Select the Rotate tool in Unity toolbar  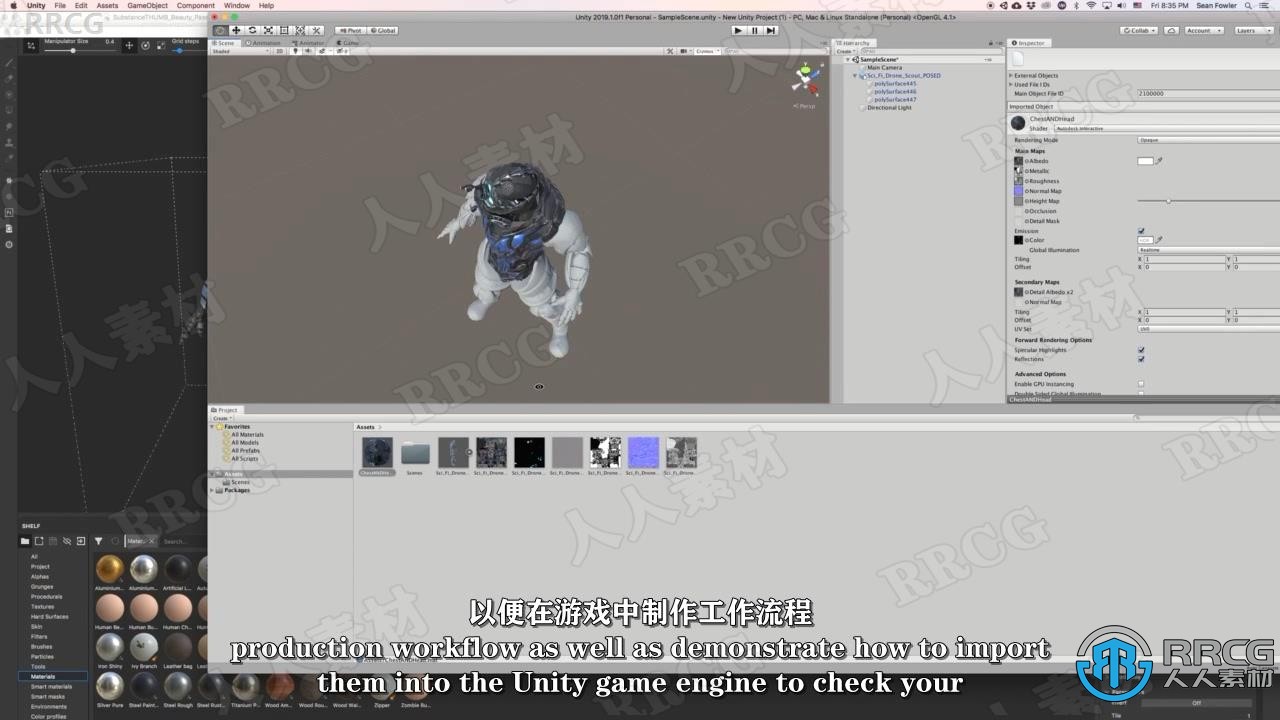coord(252,30)
